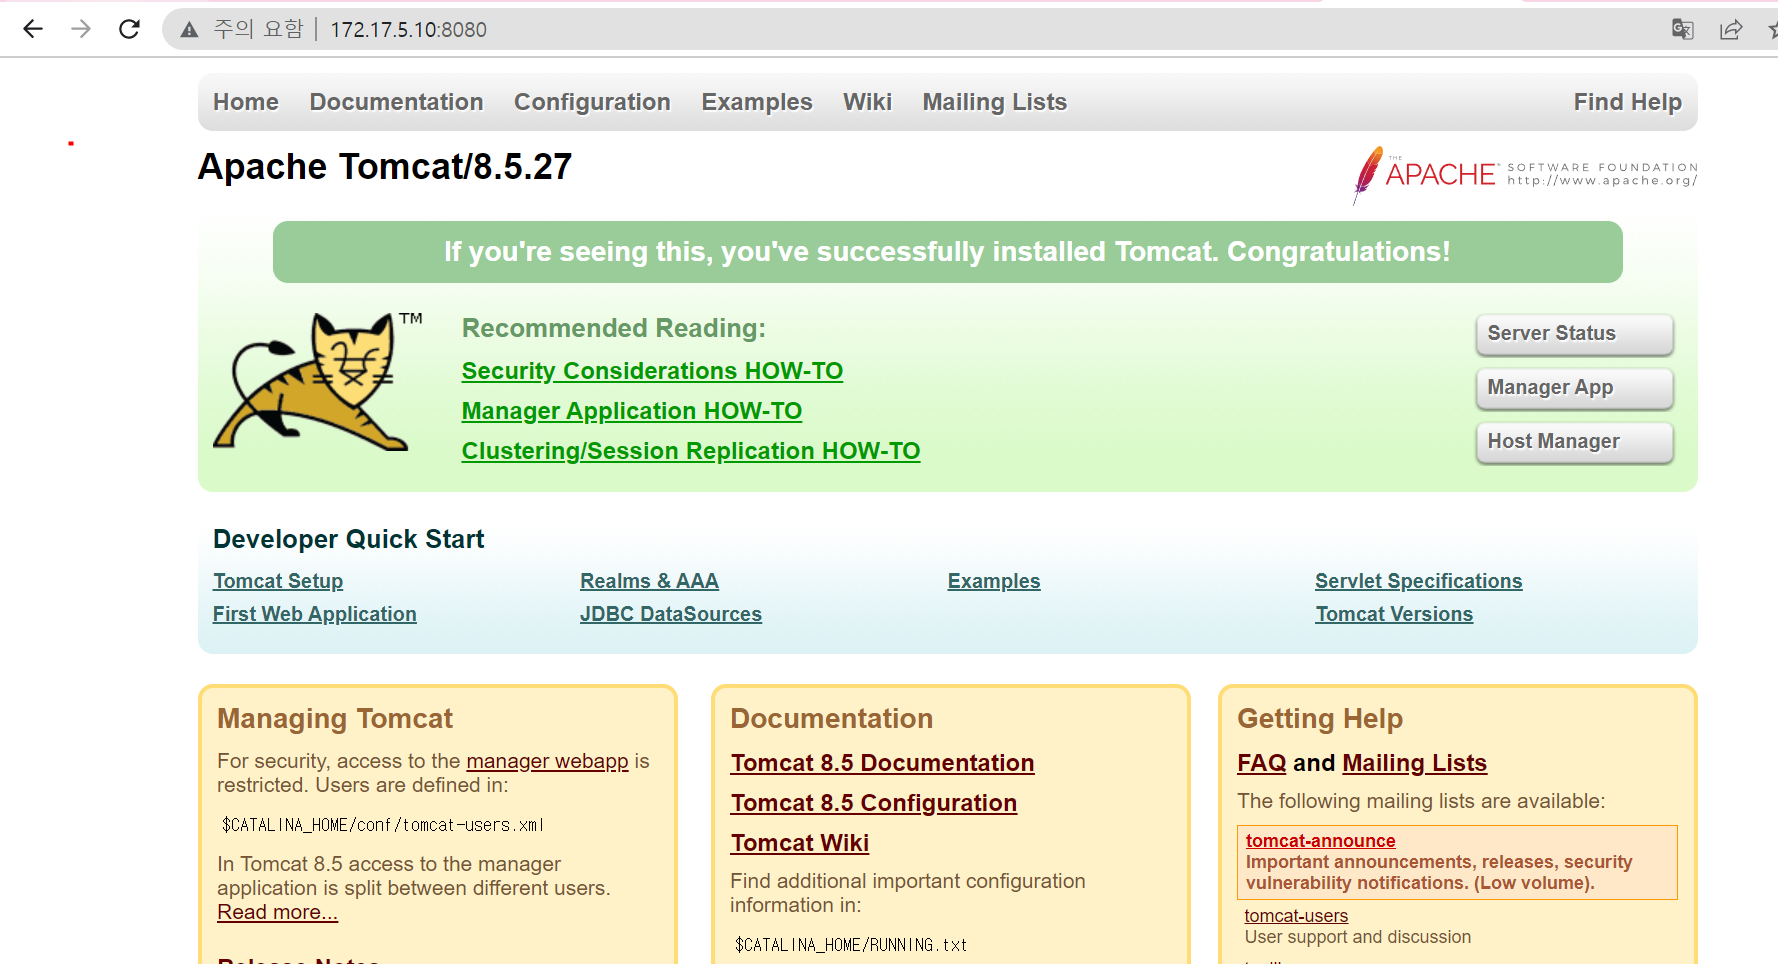Click the browser forward arrow
Screen dimensions: 1778x964
click(x=81, y=29)
